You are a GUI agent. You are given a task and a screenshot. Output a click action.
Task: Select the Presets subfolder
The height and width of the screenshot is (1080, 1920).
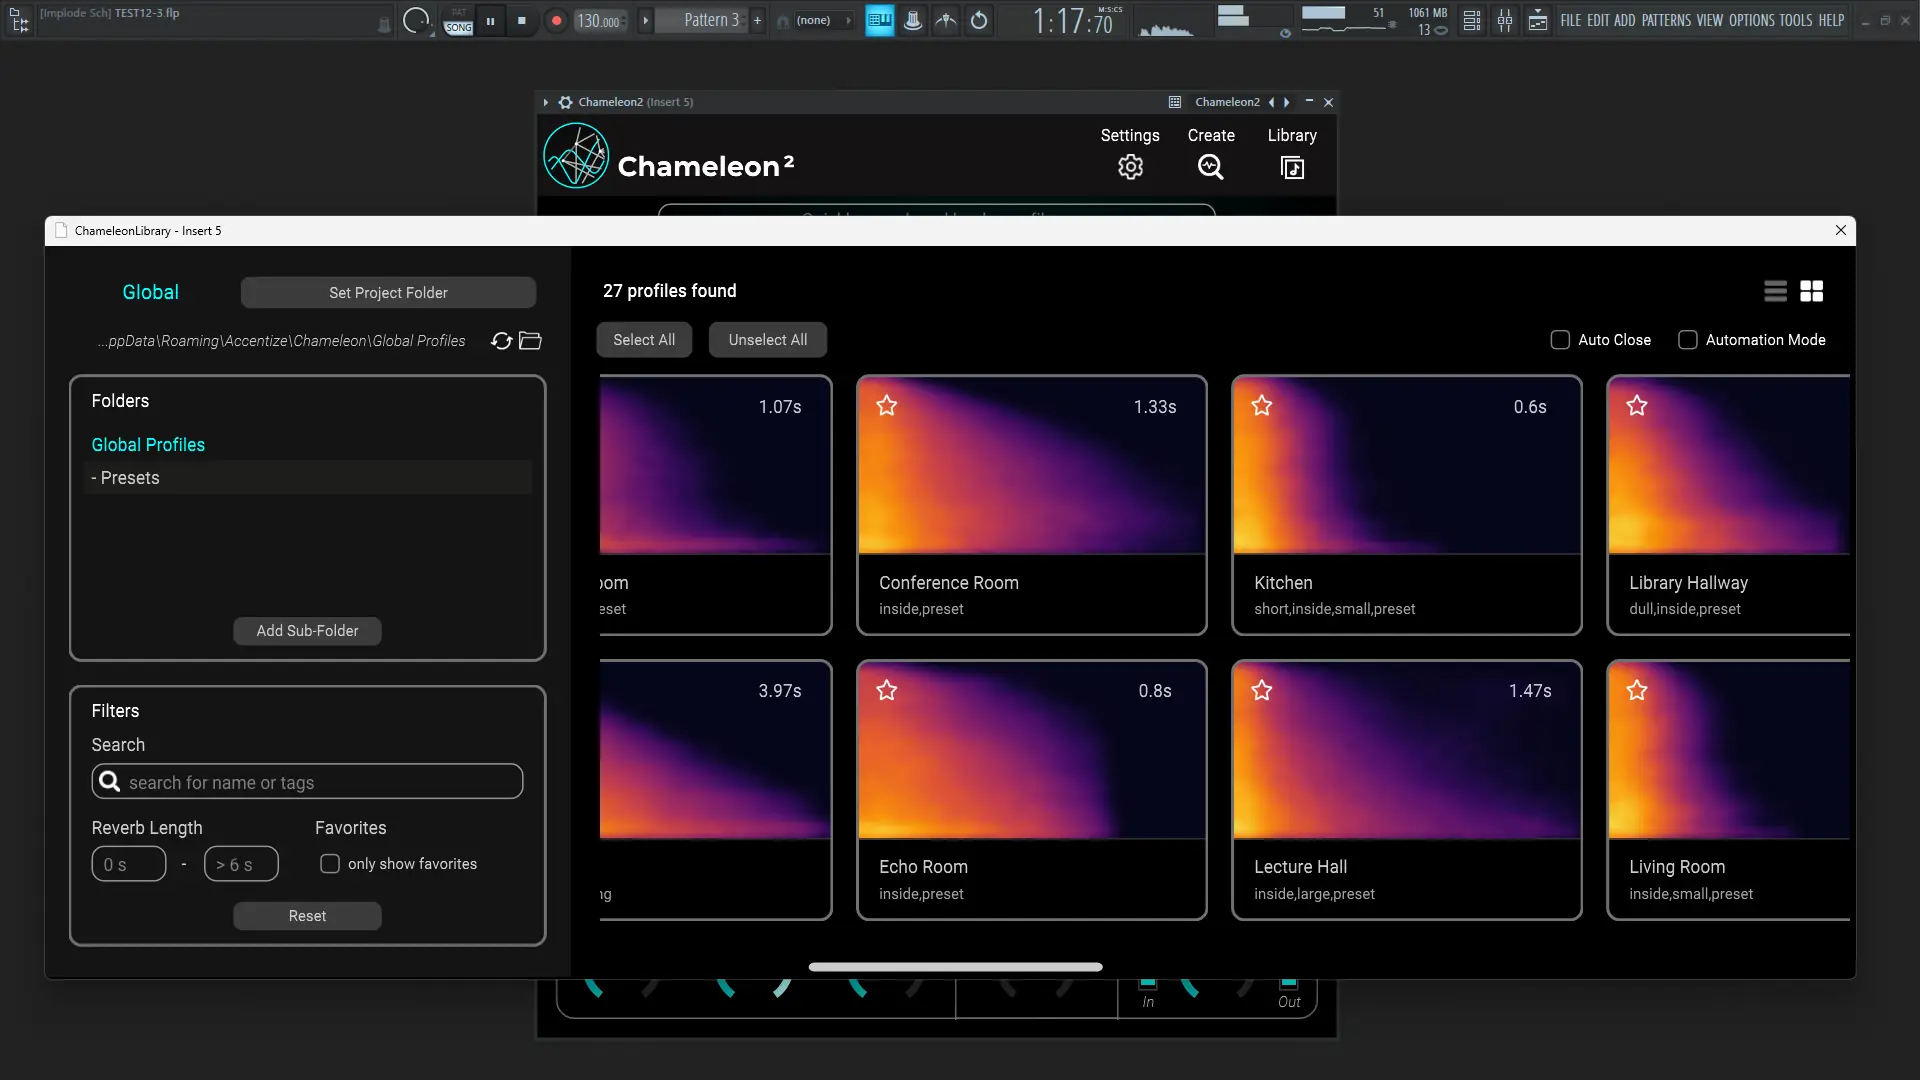tap(130, 478)
